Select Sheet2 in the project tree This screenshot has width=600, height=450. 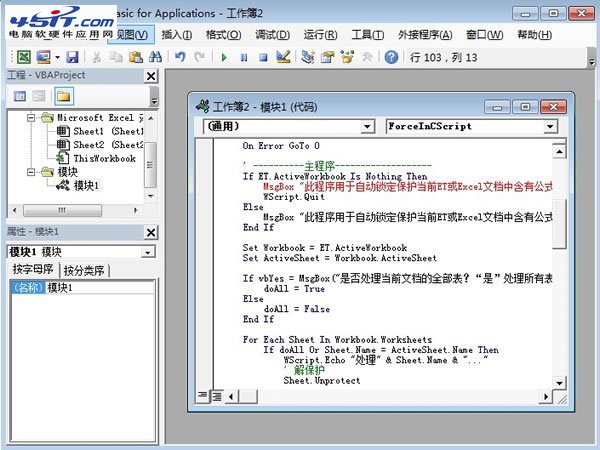pos(99,145)
